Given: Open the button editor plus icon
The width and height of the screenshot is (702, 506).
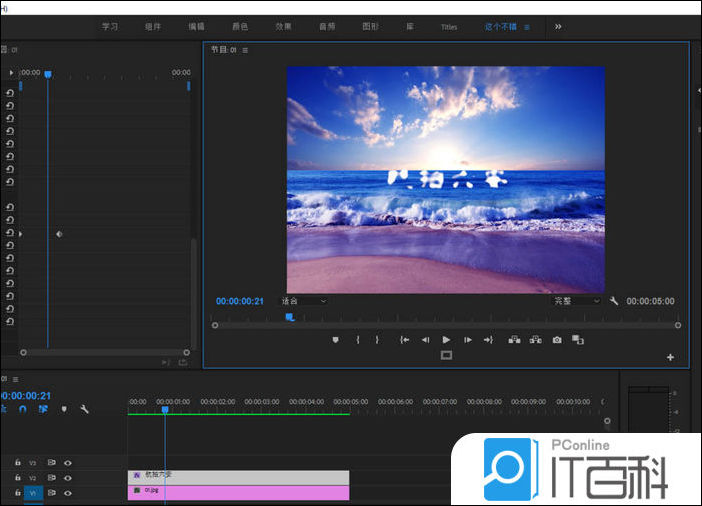Looking at the screenshot, I should [x=670, y=357].
